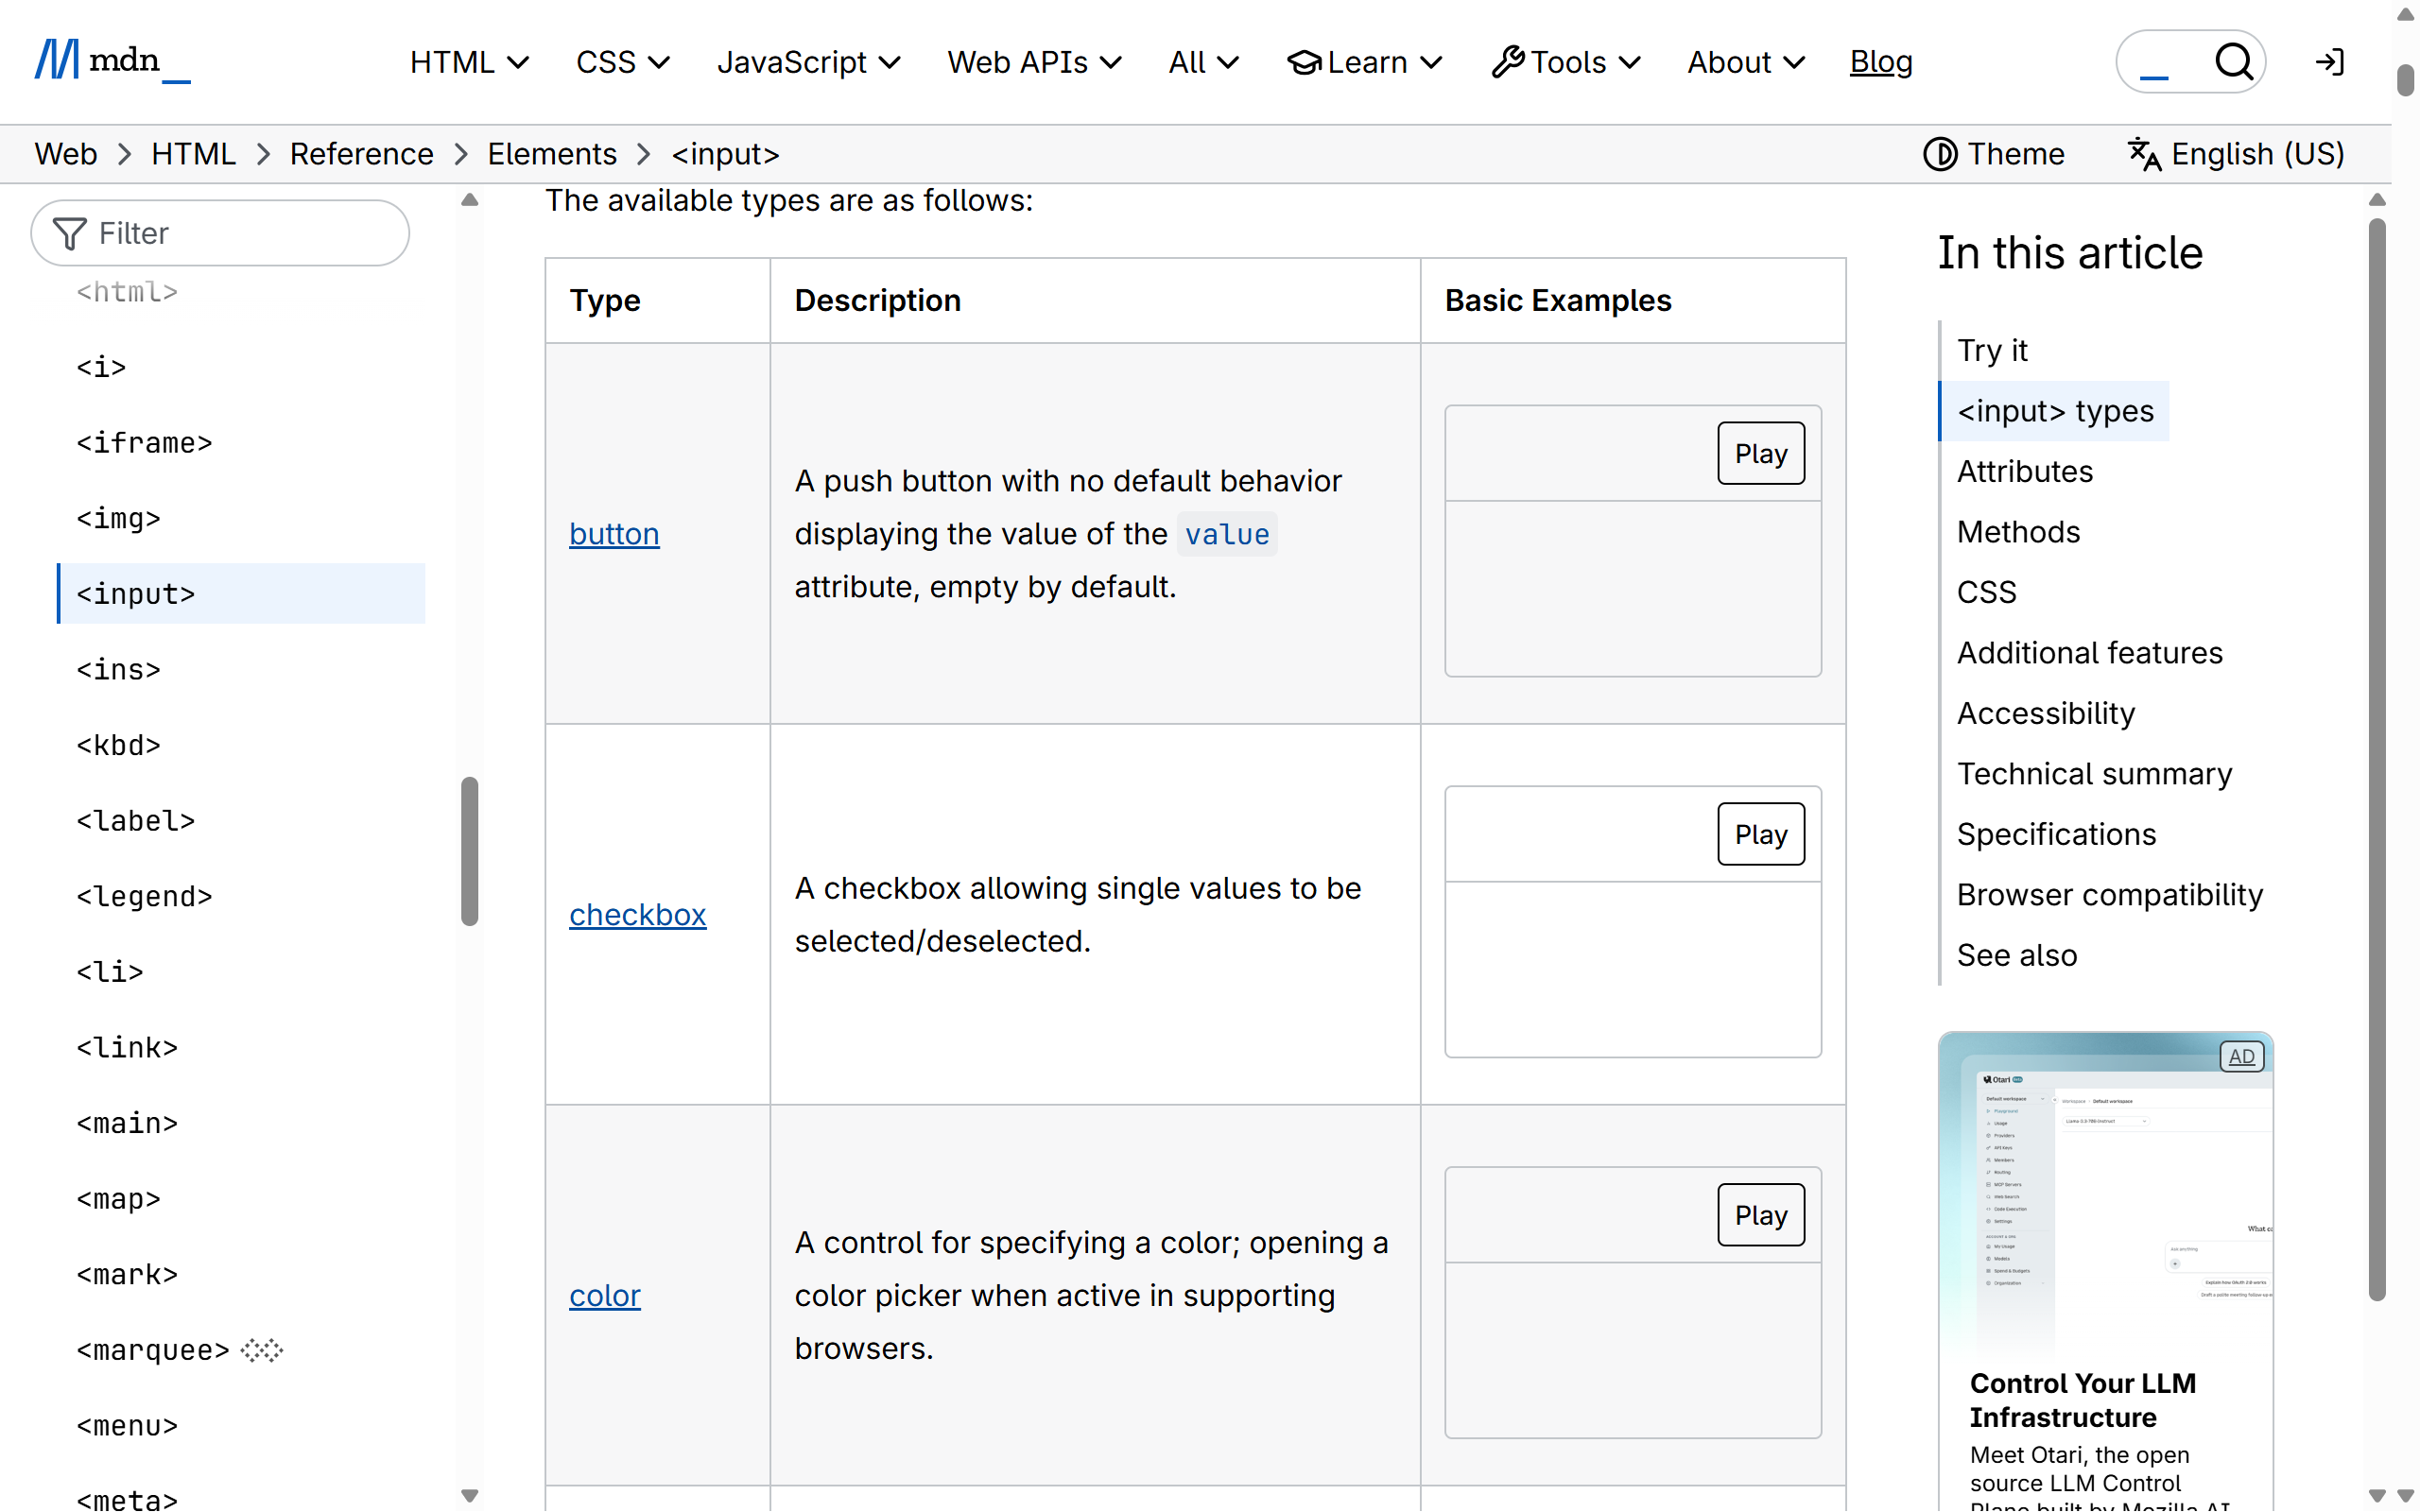Open the CSS dropdown menu
This screenshot has height=1512, width=2420.
click(622, 62)
